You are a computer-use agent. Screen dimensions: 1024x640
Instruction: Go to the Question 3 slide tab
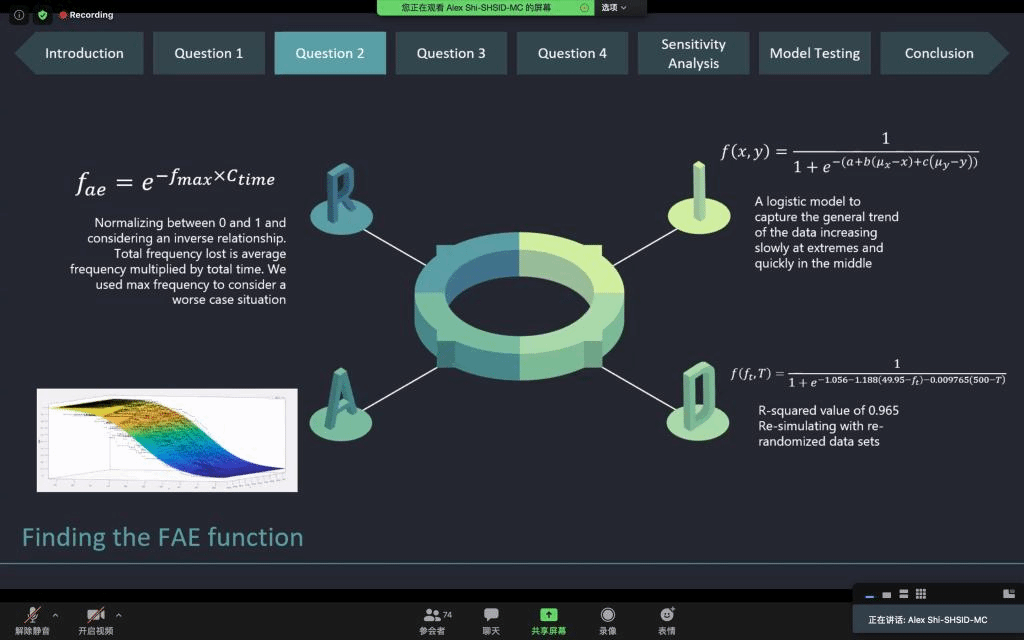click(x=451, y=53)
